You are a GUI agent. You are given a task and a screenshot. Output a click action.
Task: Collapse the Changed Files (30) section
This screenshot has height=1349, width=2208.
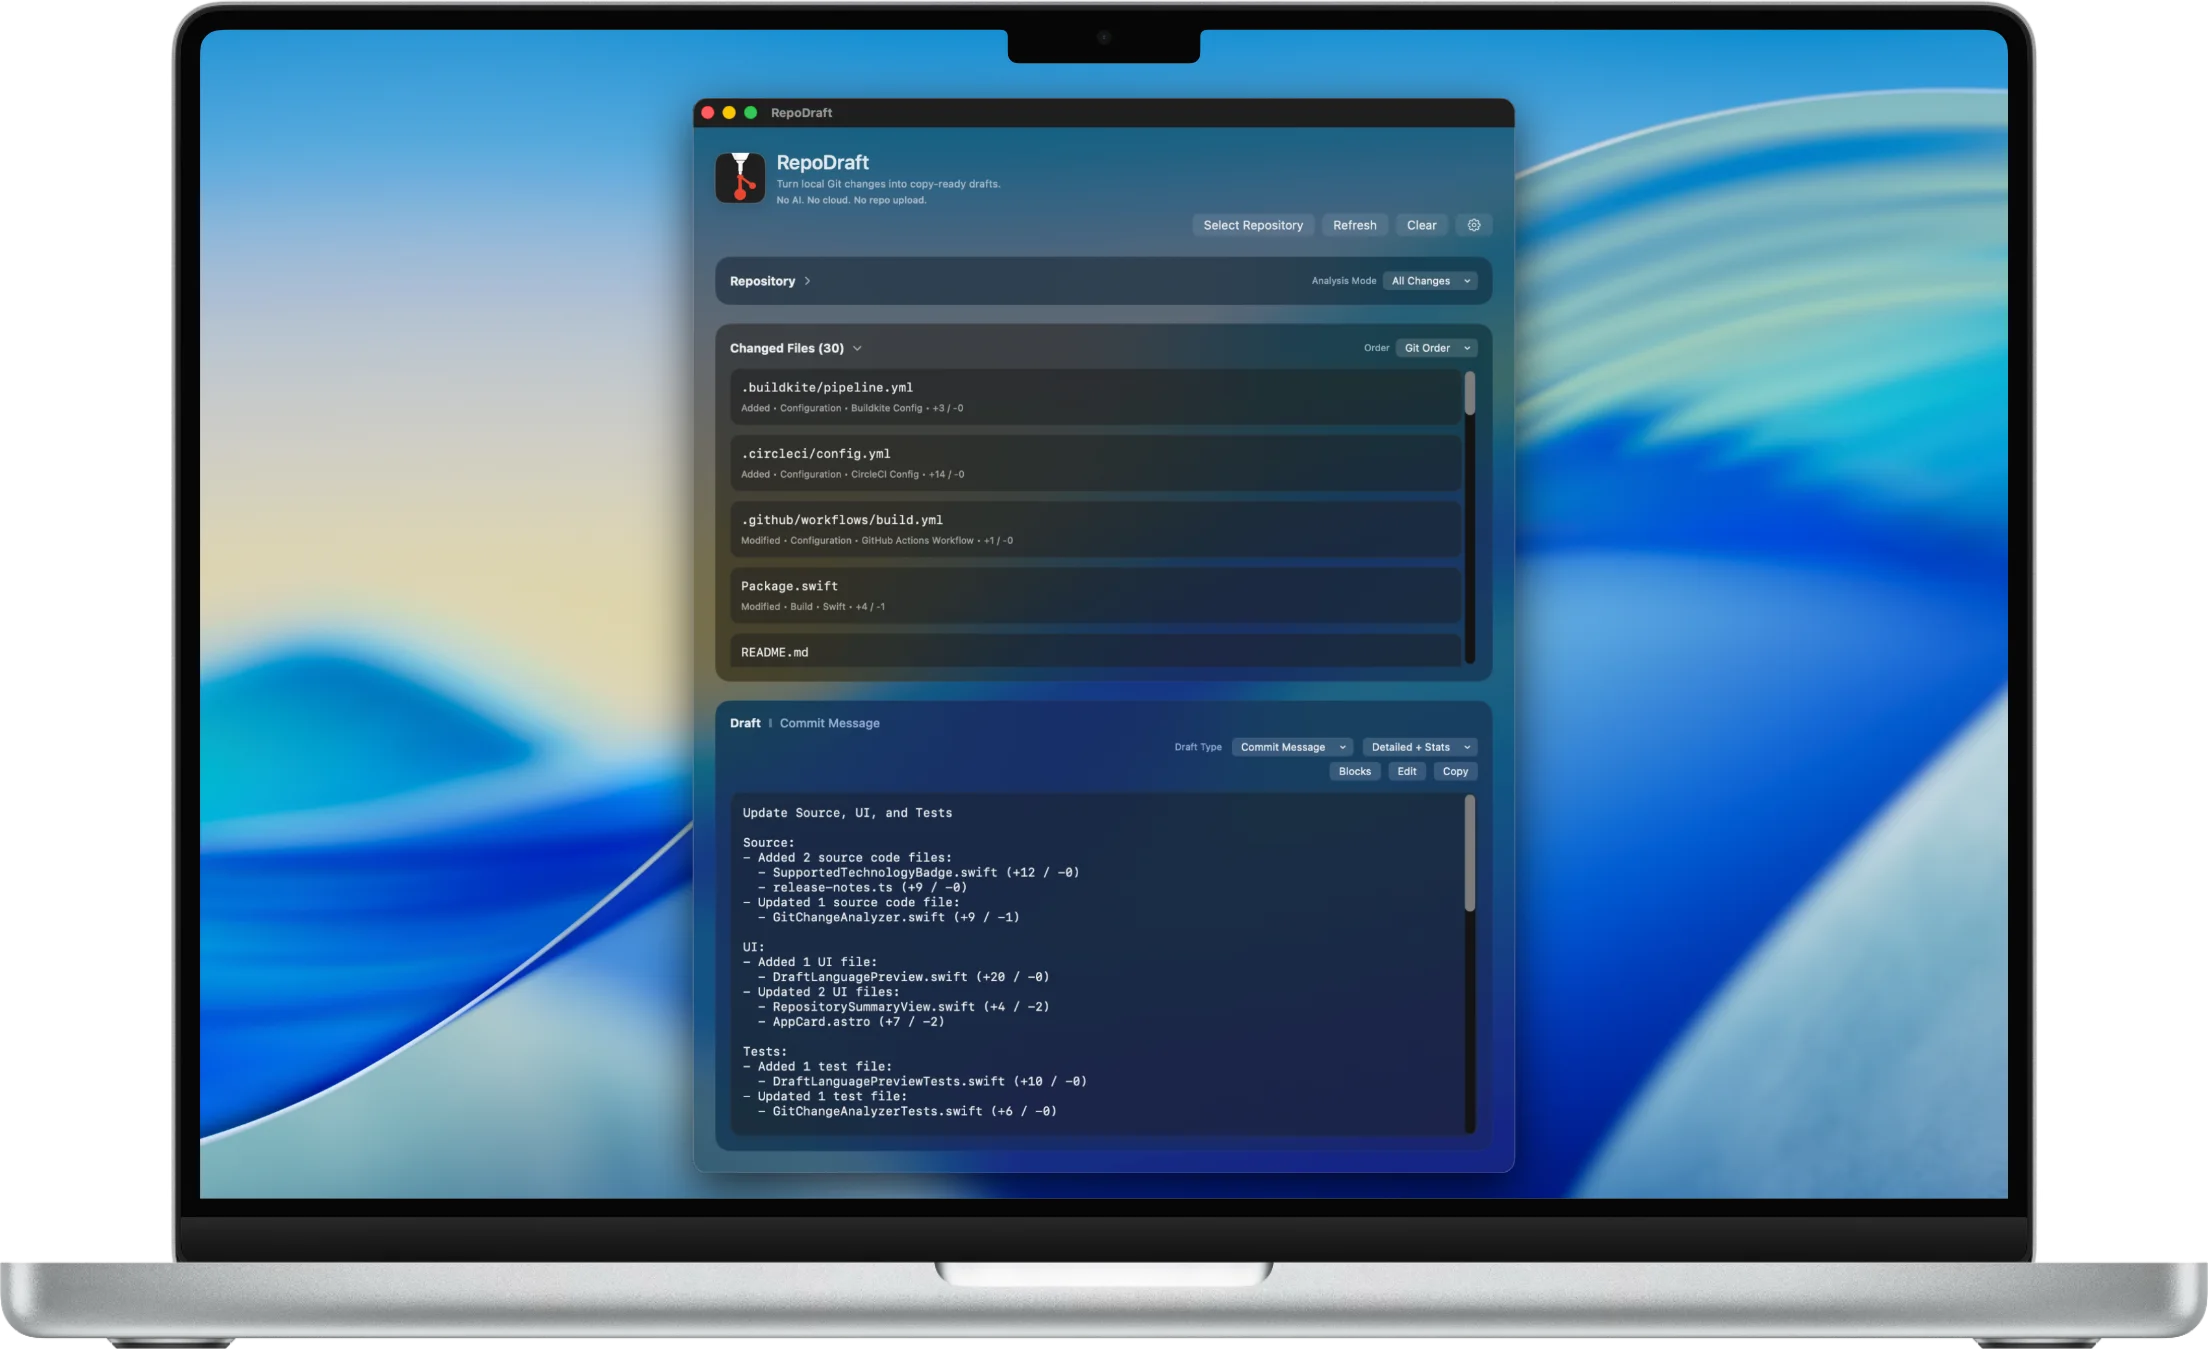coord(857,348)
